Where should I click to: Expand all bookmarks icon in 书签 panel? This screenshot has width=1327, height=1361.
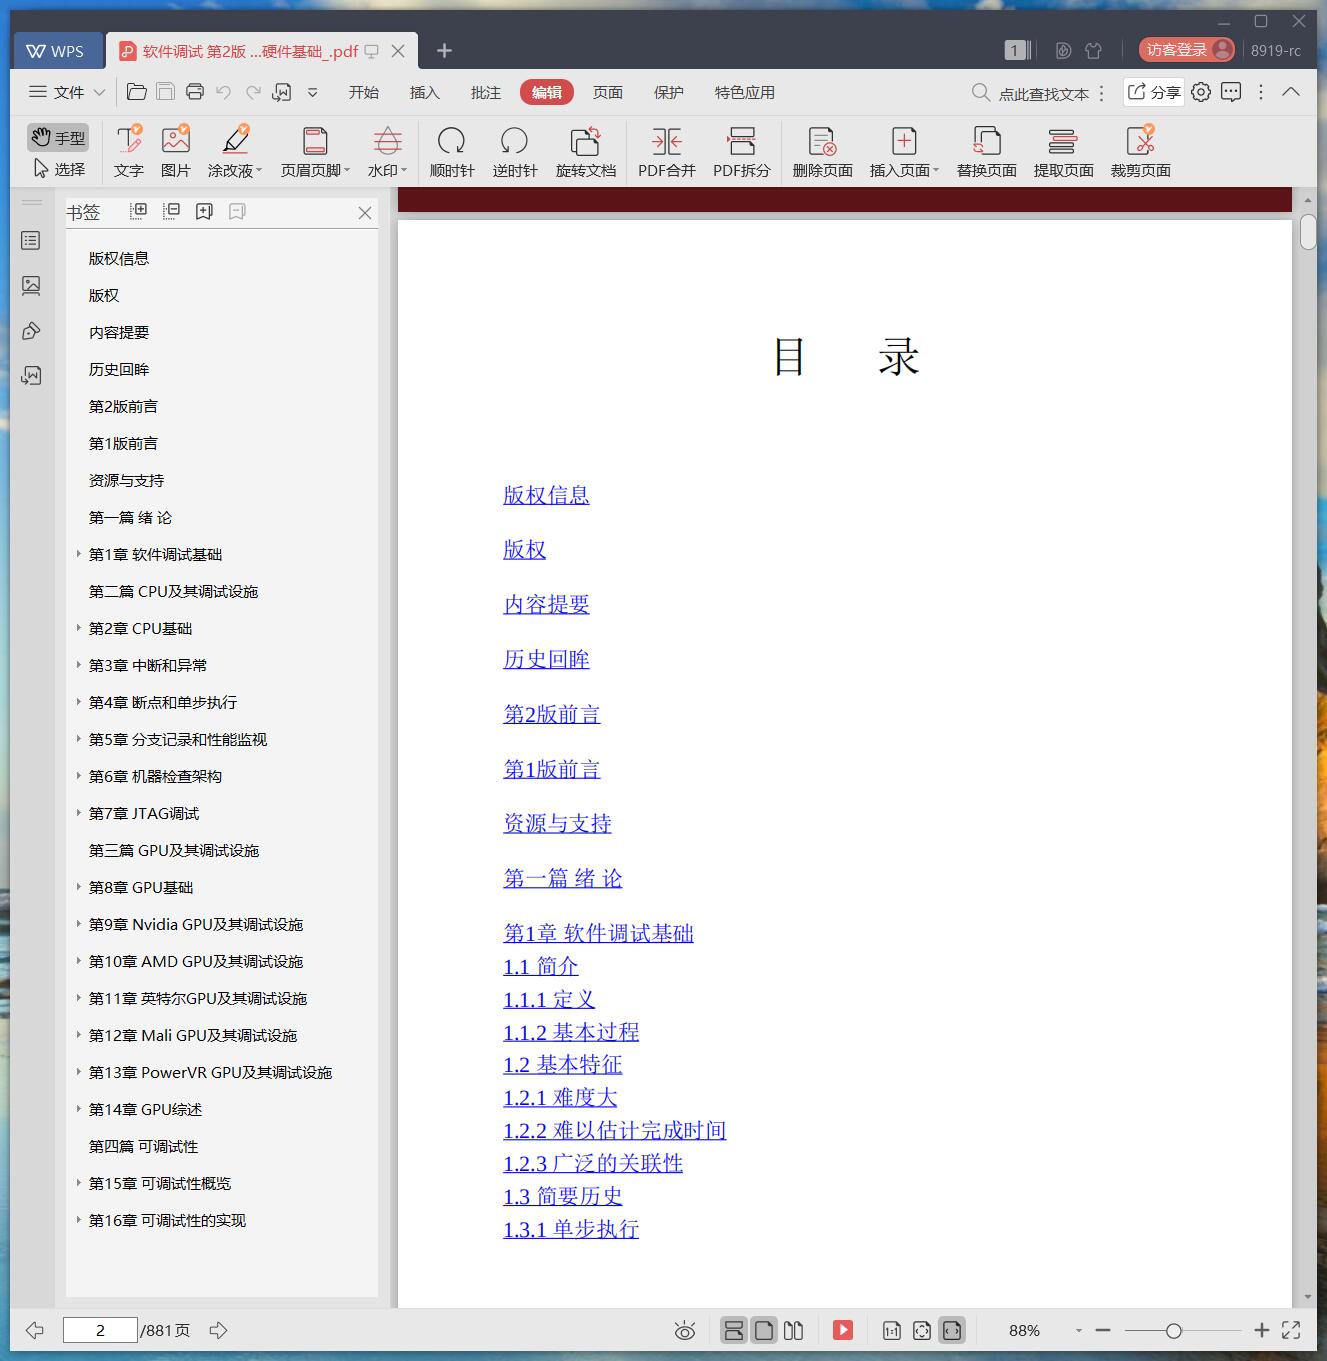click(x=139, y=211)
